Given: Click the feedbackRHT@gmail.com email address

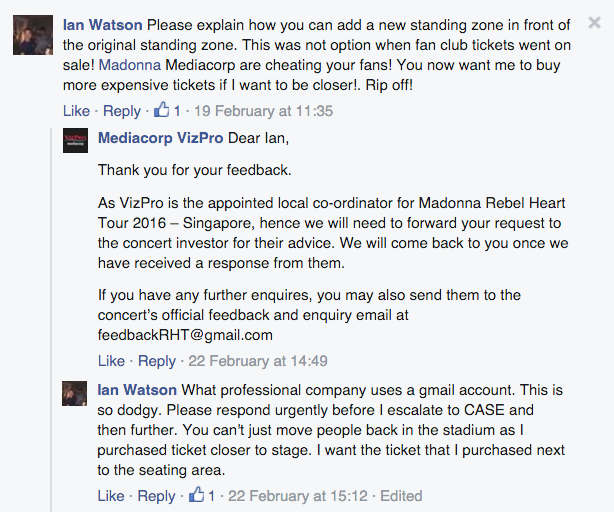Looking at the screenshot, I should coord(185,335).
